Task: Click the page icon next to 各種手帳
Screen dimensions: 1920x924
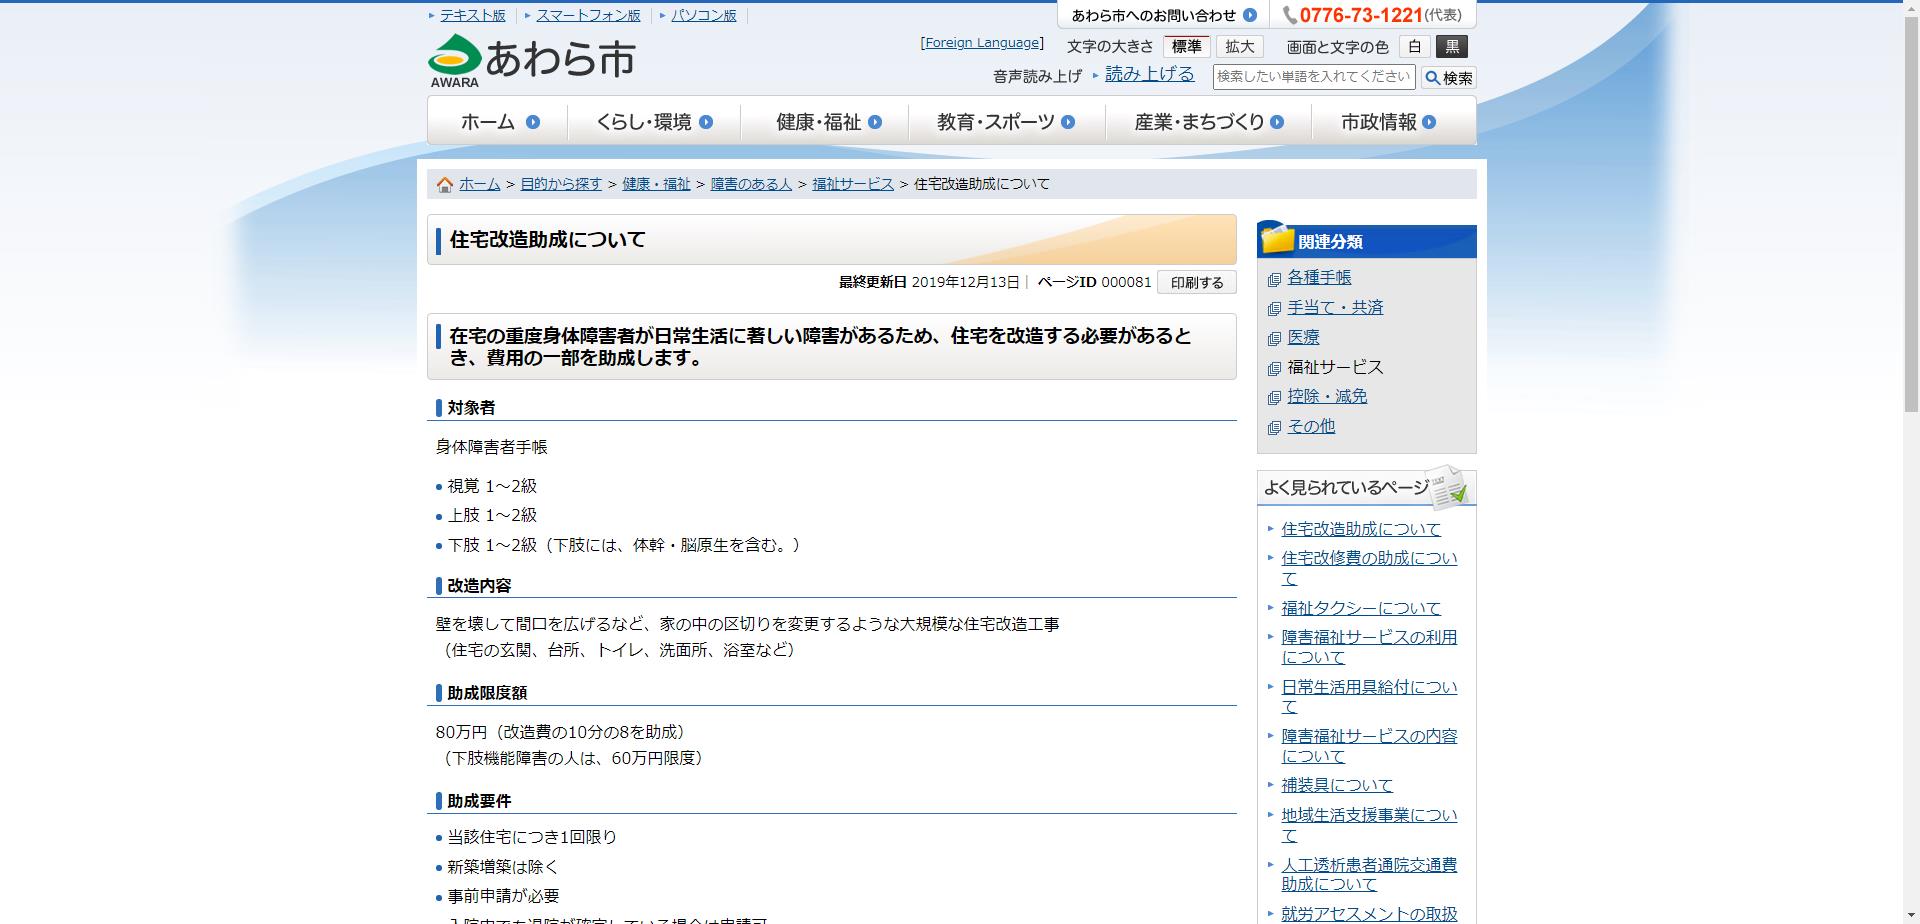Action: pyautogui.click(x=1274, y=279)
